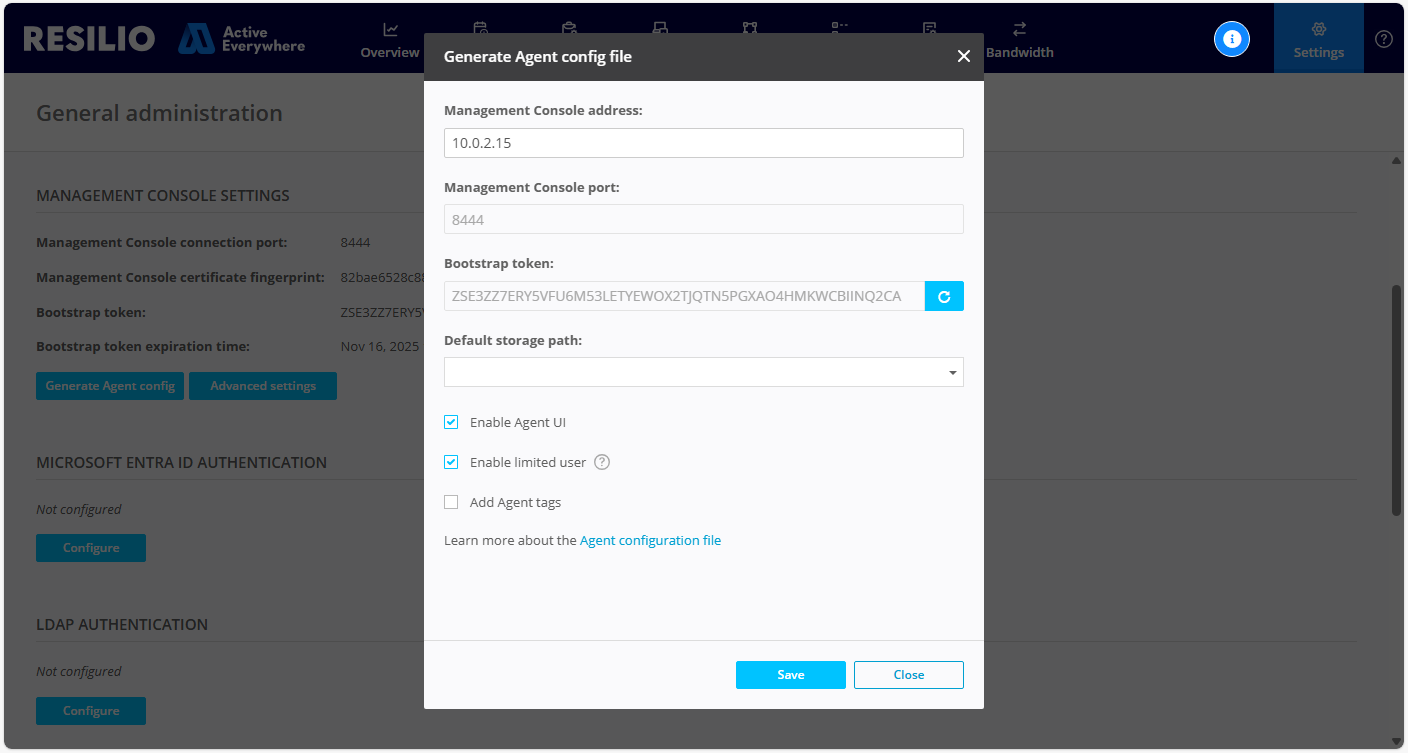Click the refresh bootstrap token icon

(944, 297)
